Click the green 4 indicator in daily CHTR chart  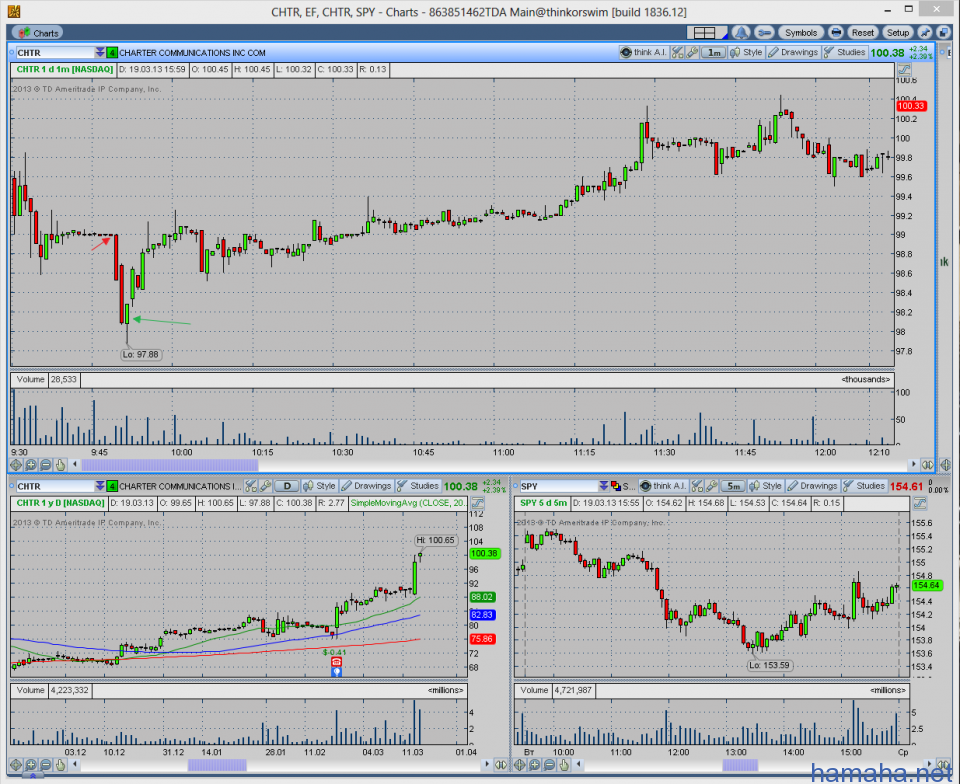point(112,486)
